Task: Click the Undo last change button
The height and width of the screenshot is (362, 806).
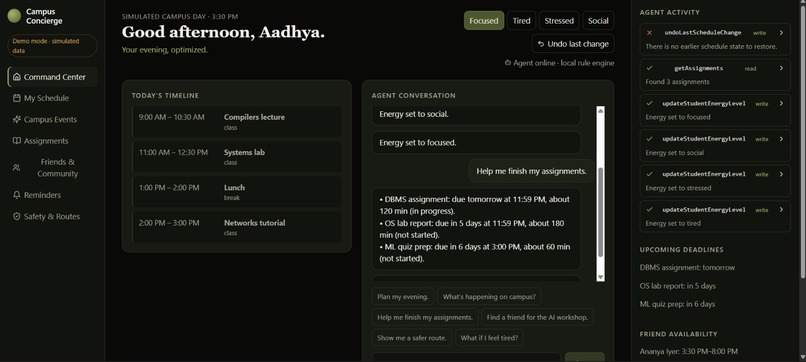Action: click(573, 44)
